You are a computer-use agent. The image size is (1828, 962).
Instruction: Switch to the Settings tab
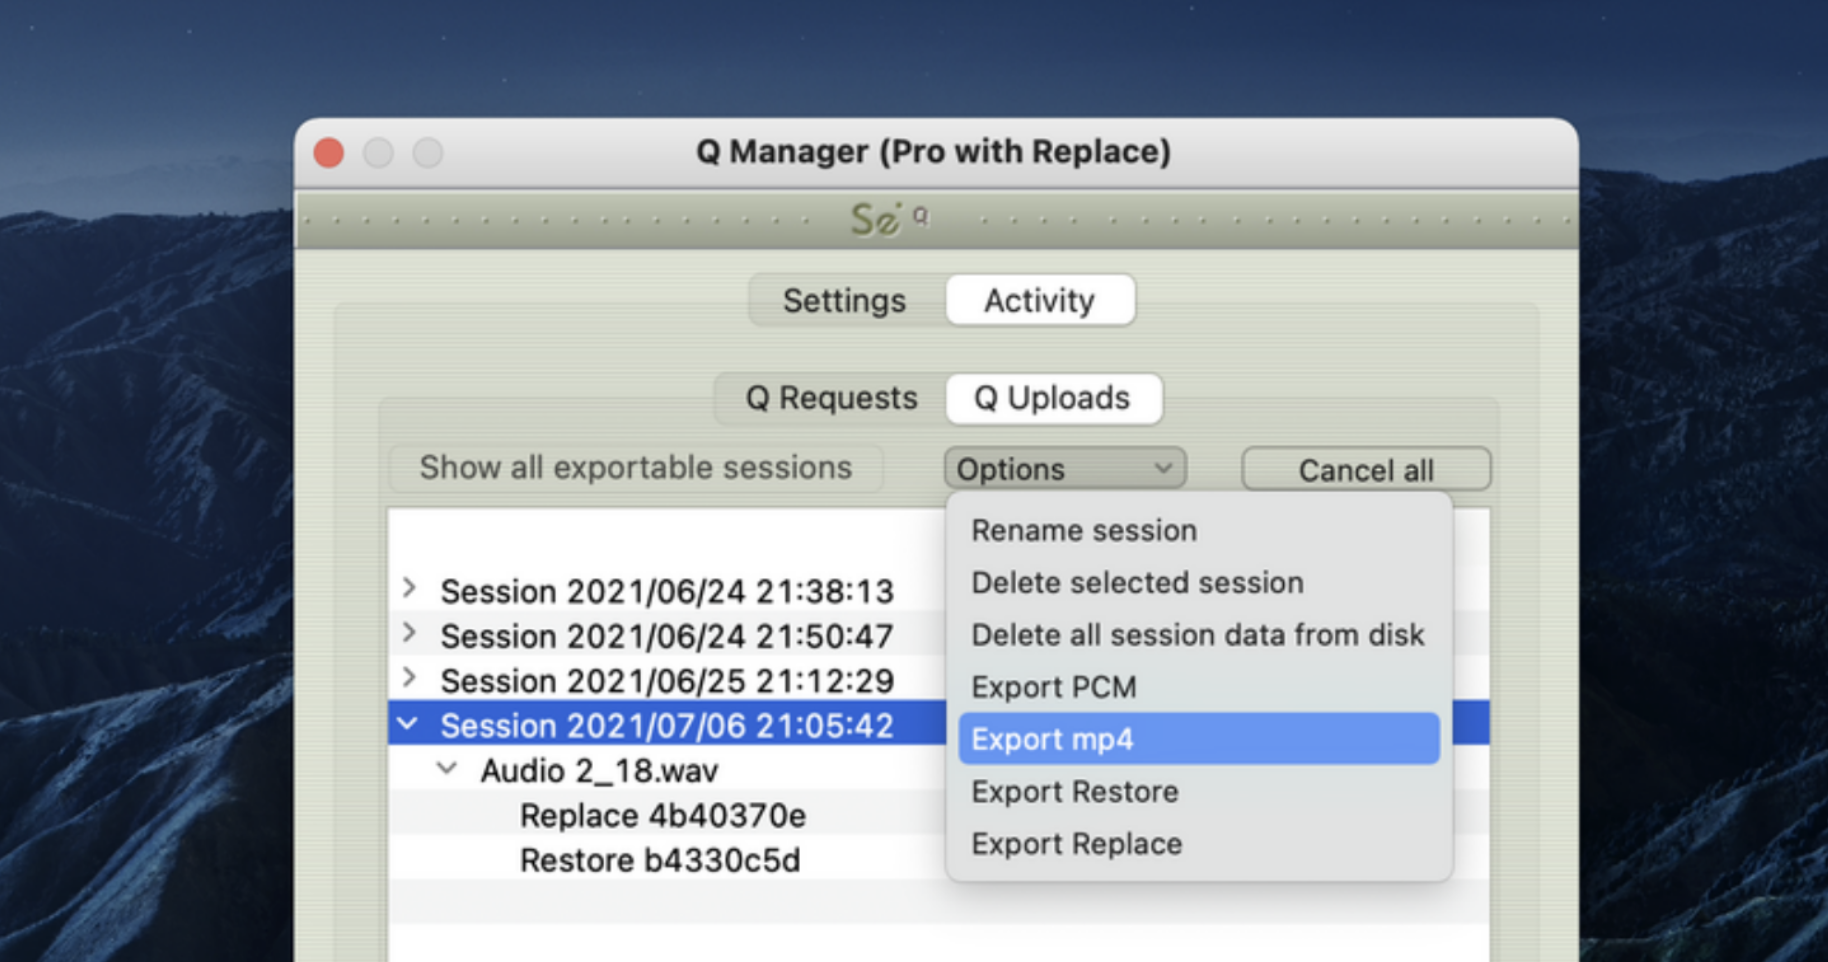845,300
